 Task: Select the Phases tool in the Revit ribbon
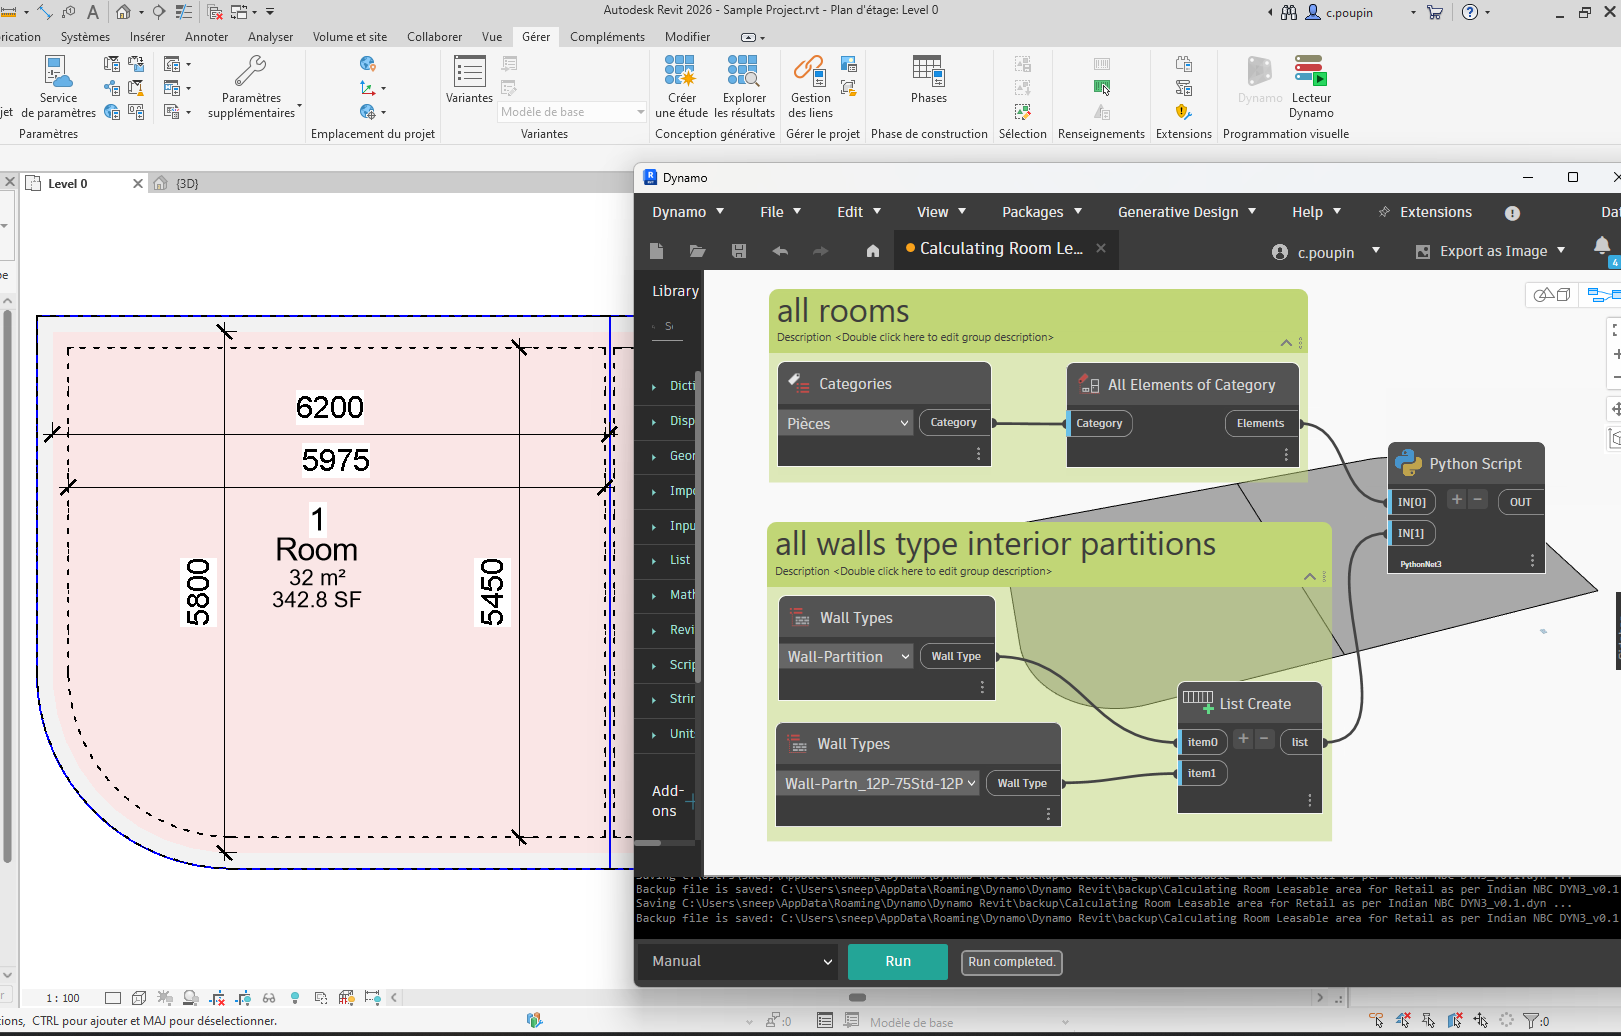pyautogui.click(x=928, y=80)
